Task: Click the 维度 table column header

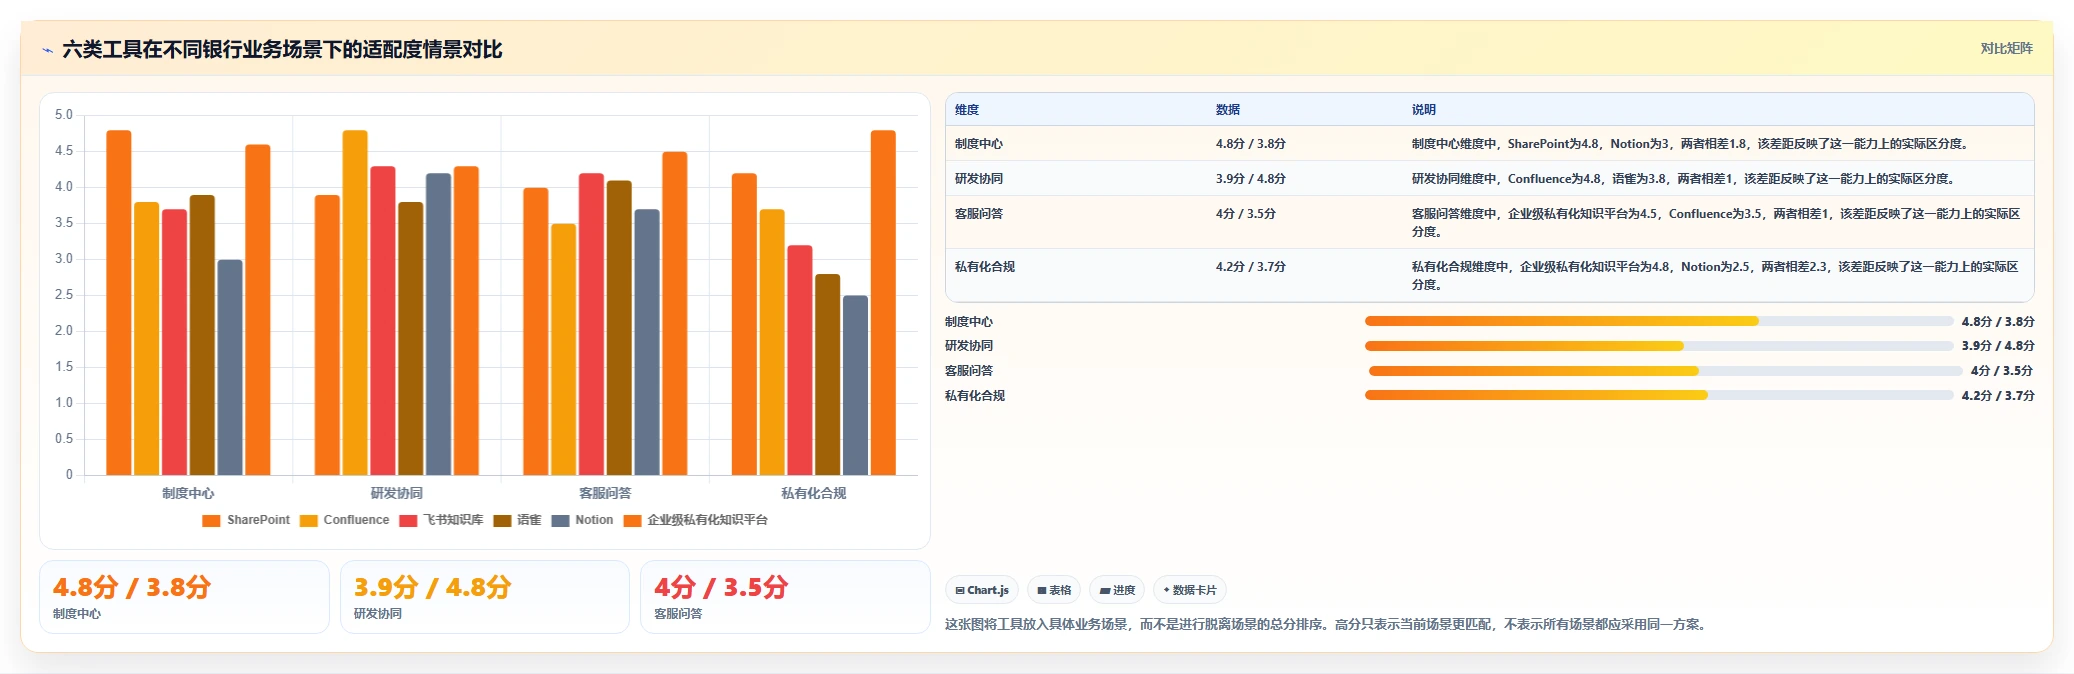Action: 967,110
